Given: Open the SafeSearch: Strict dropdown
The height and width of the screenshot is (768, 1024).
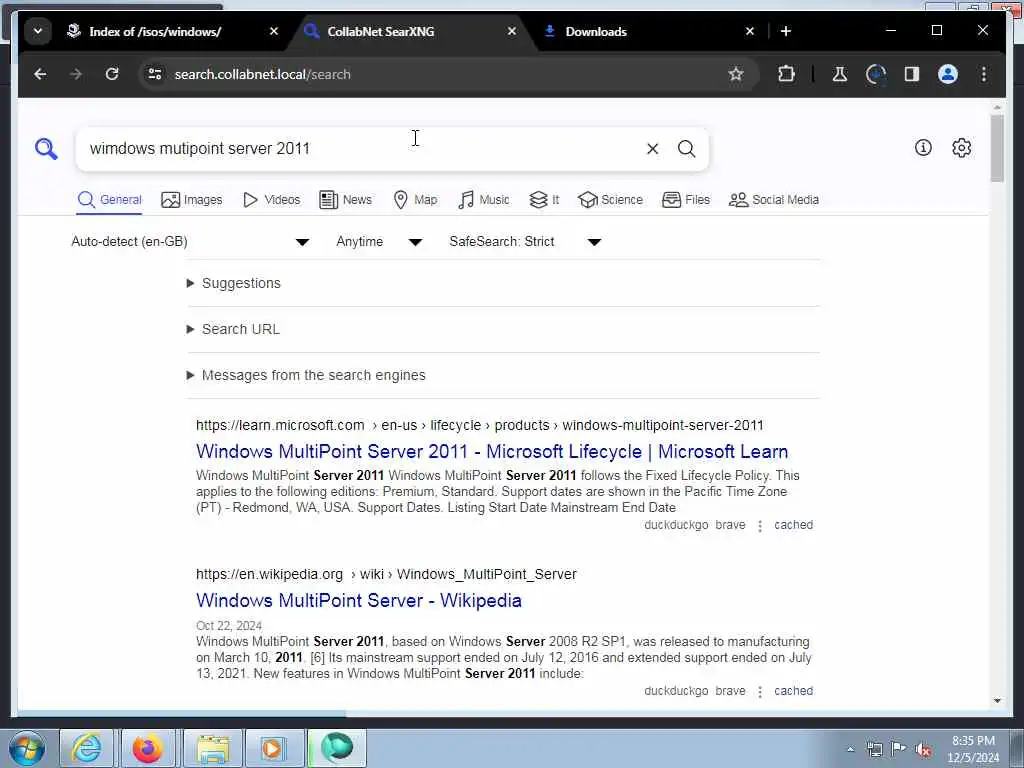Looking at the screenshot, I should click(525, 242).
